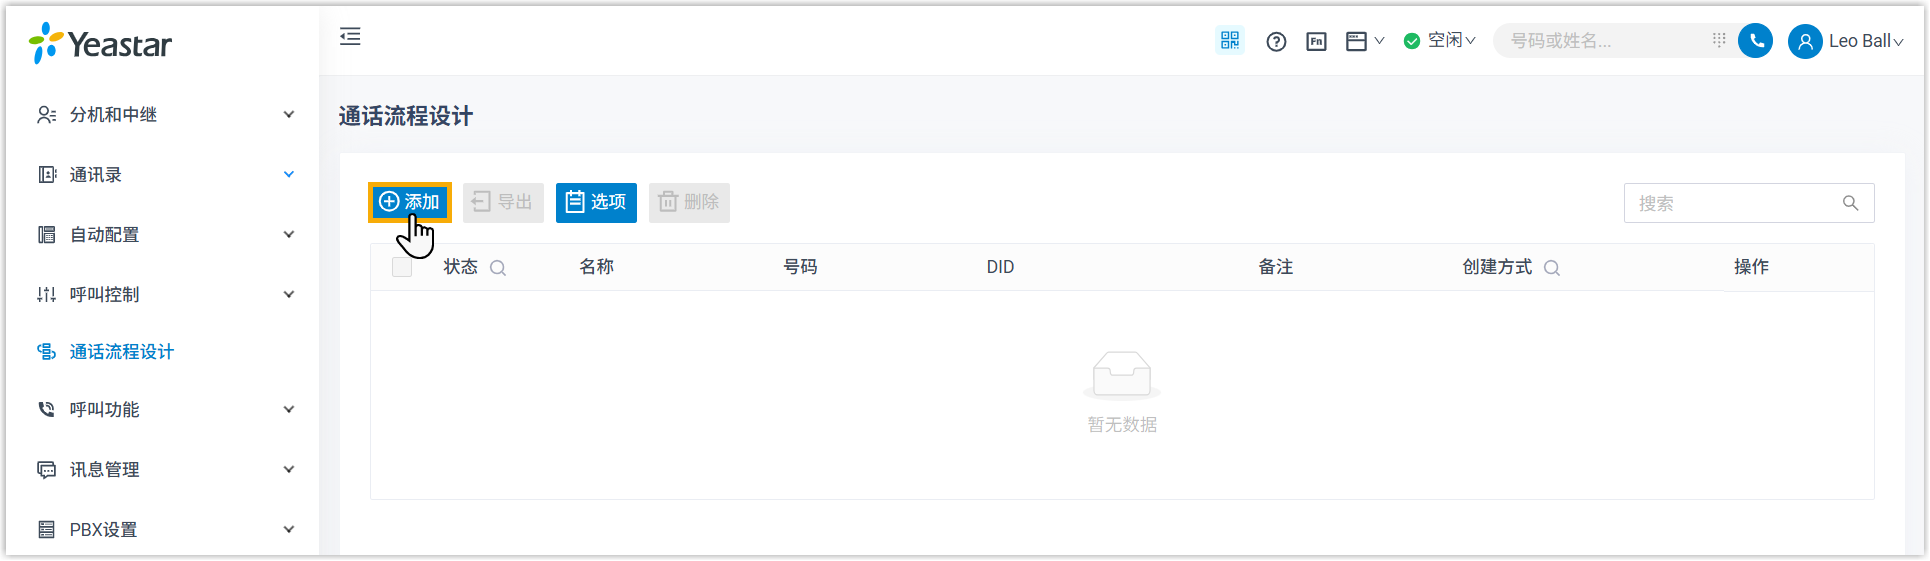Select 通话流程设计 in the sidebar
The image size is (1930, 561).
pyautogui.click(x=121, y=352)
